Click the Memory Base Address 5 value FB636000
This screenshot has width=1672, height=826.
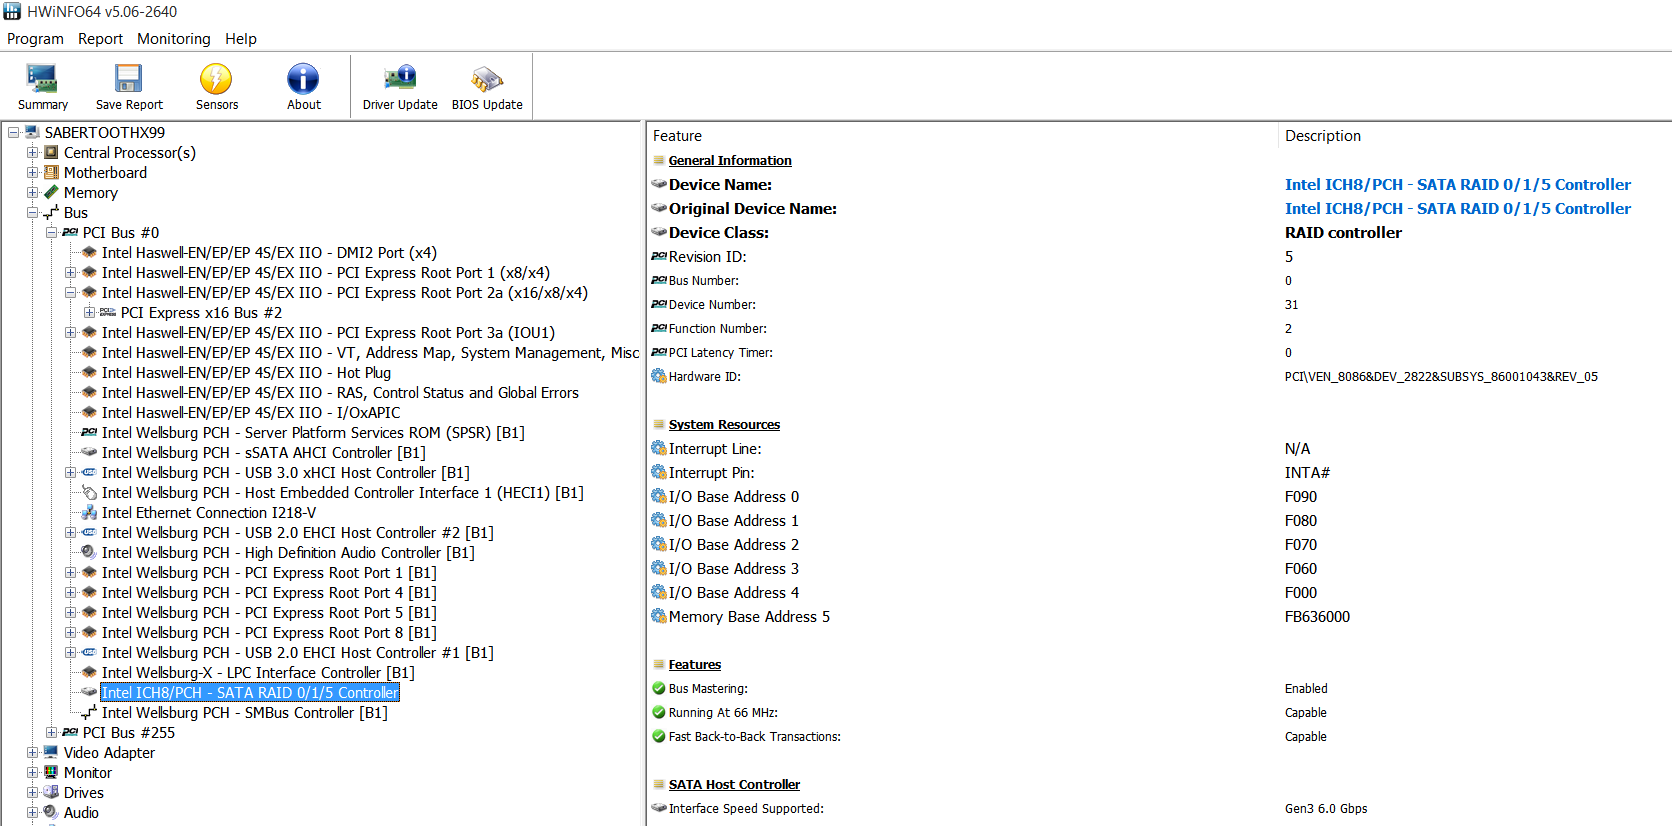[x=1317, y=617]
